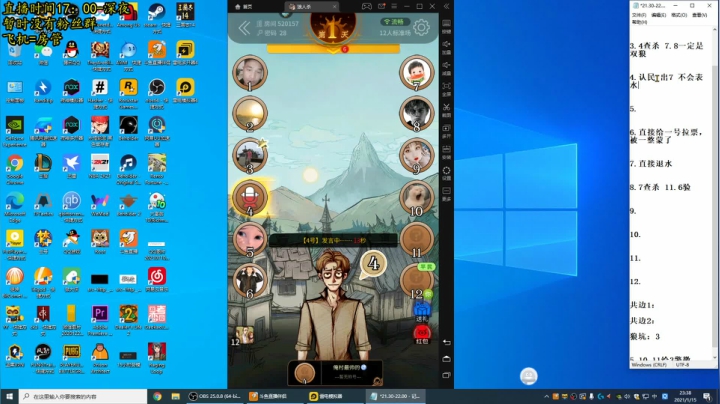
Task: Select player 7's watermelon kid avatar
Action: pyautogui.click(x=416, y=73)
